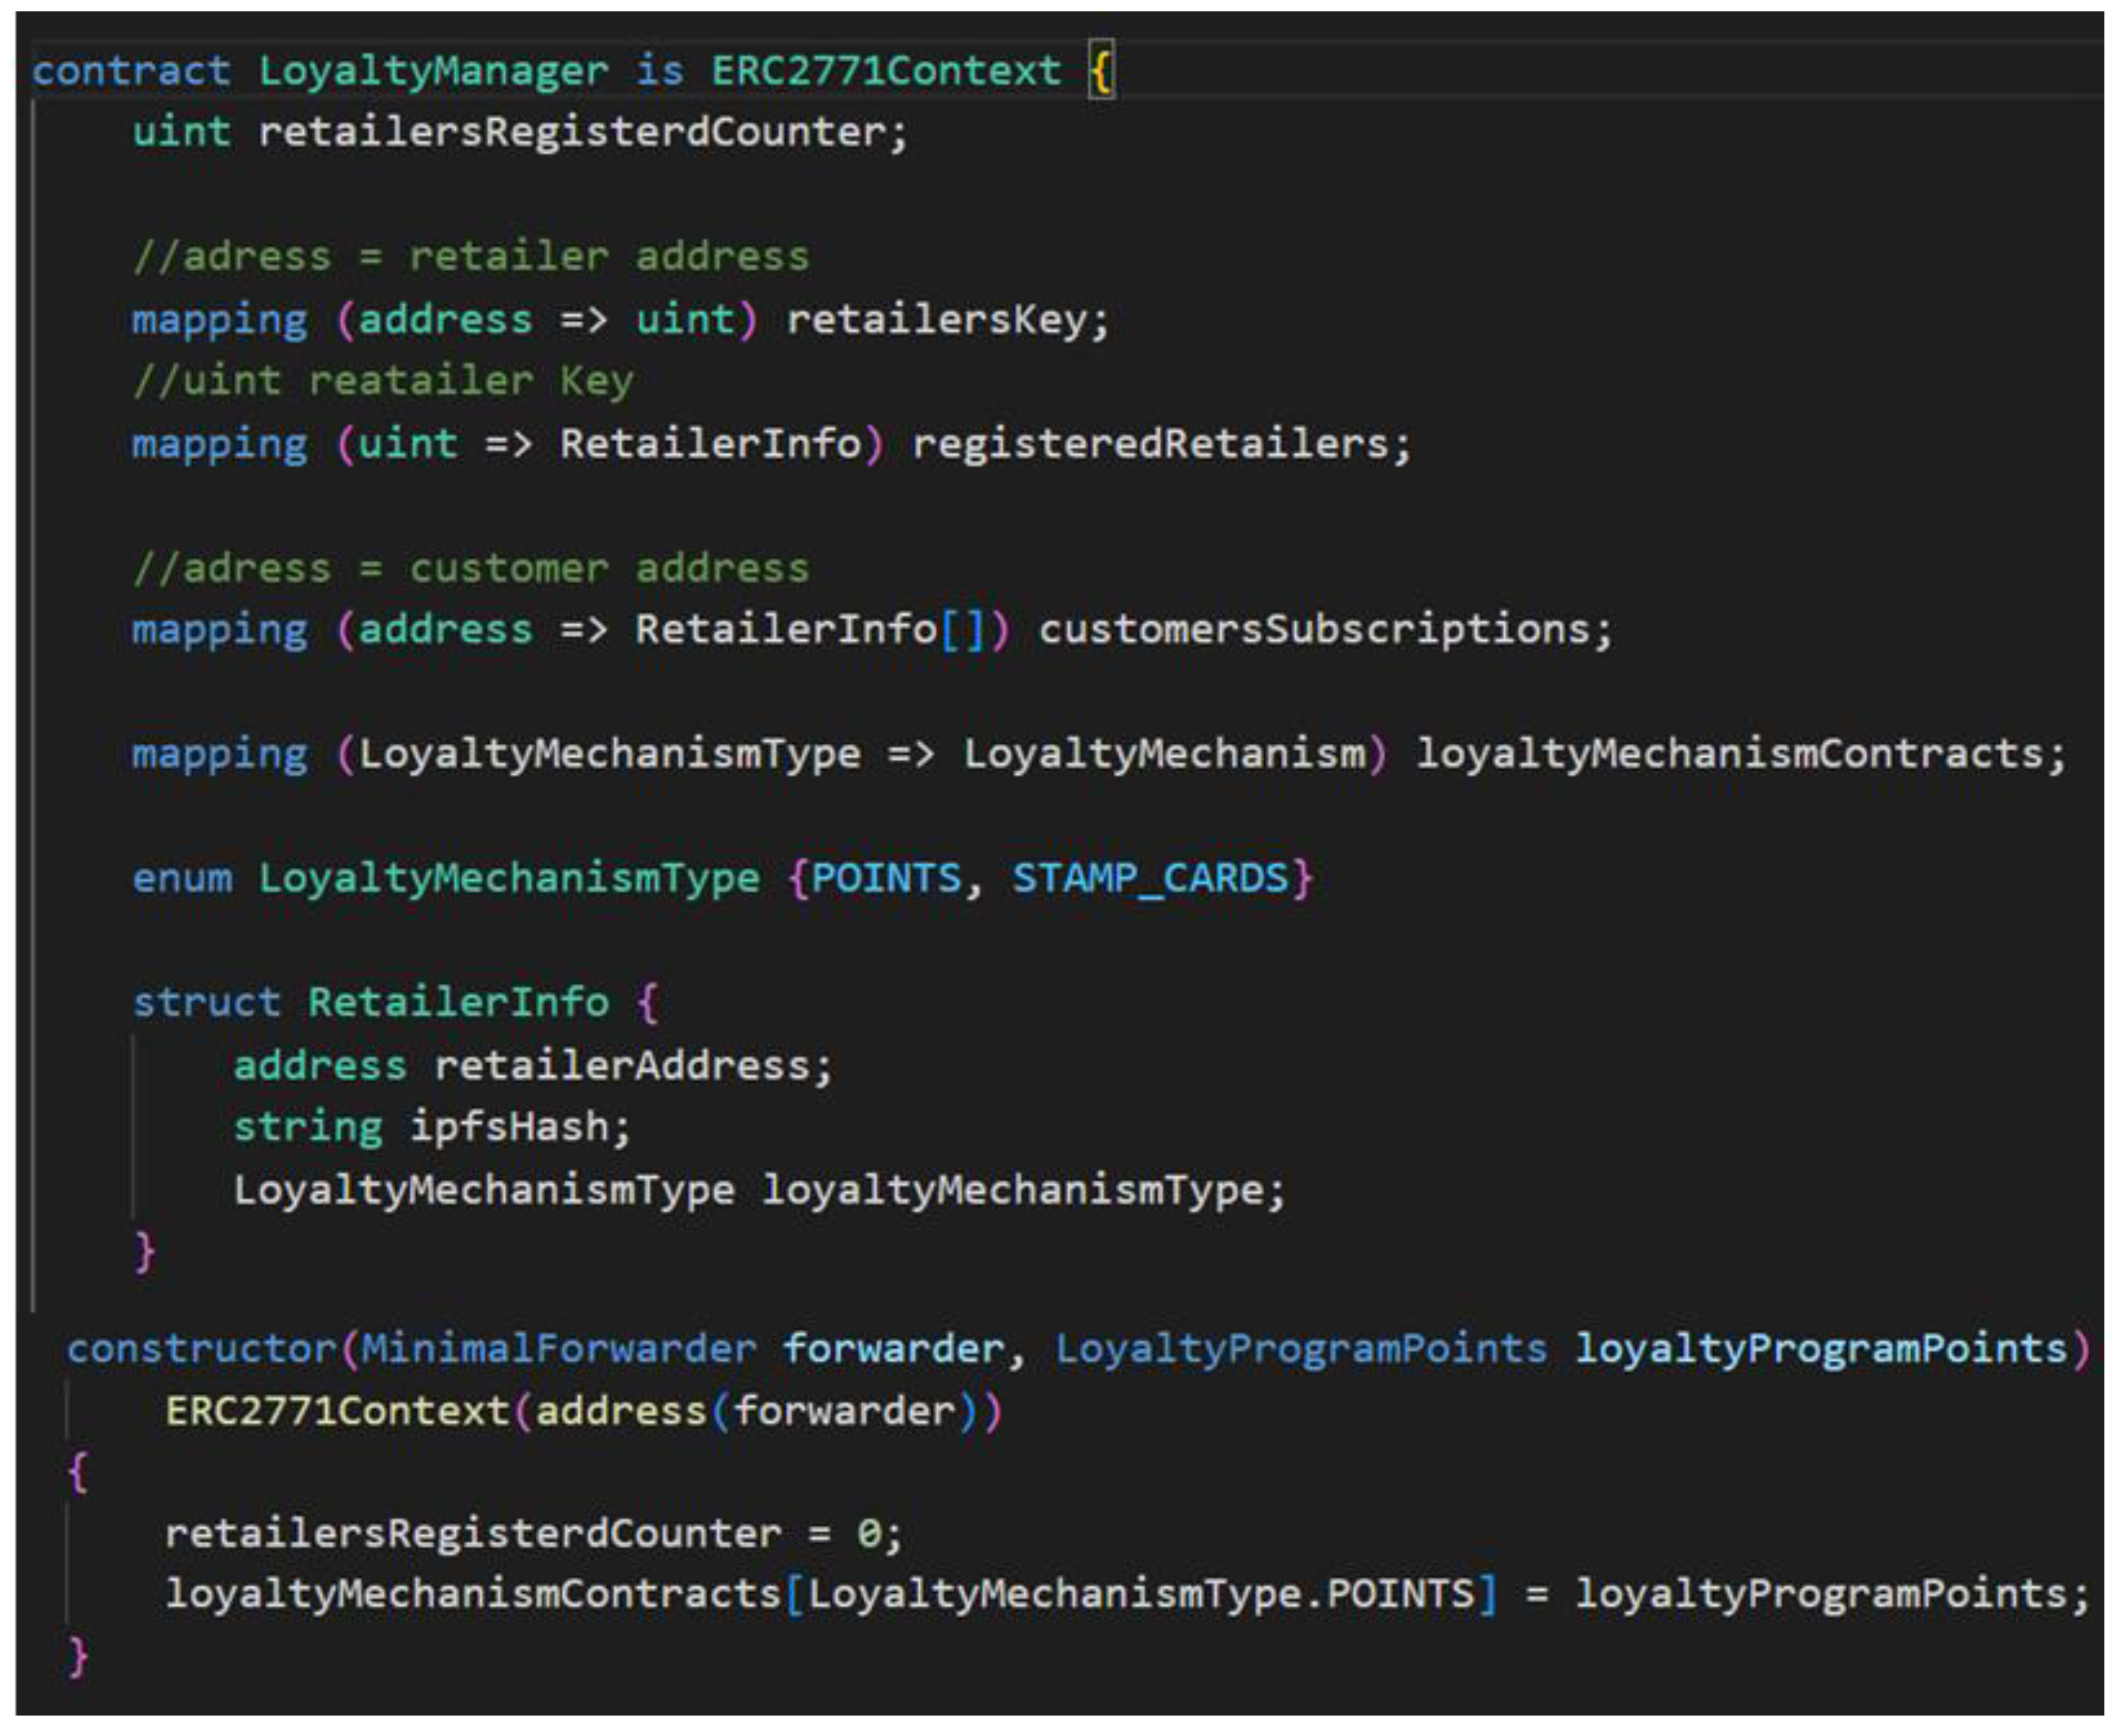Click the highlighted opening brace after ERC2771Context

click(x=1101, y=71)
